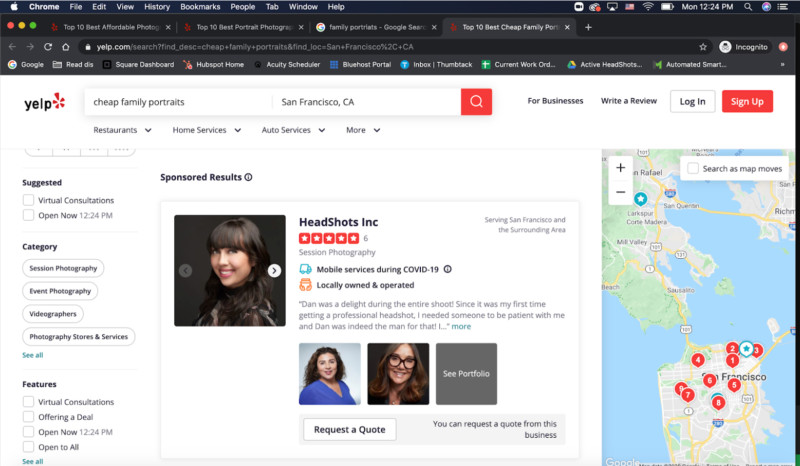Show next HeadShots Inc photo
800x466 pixels.
pos(274,271)
